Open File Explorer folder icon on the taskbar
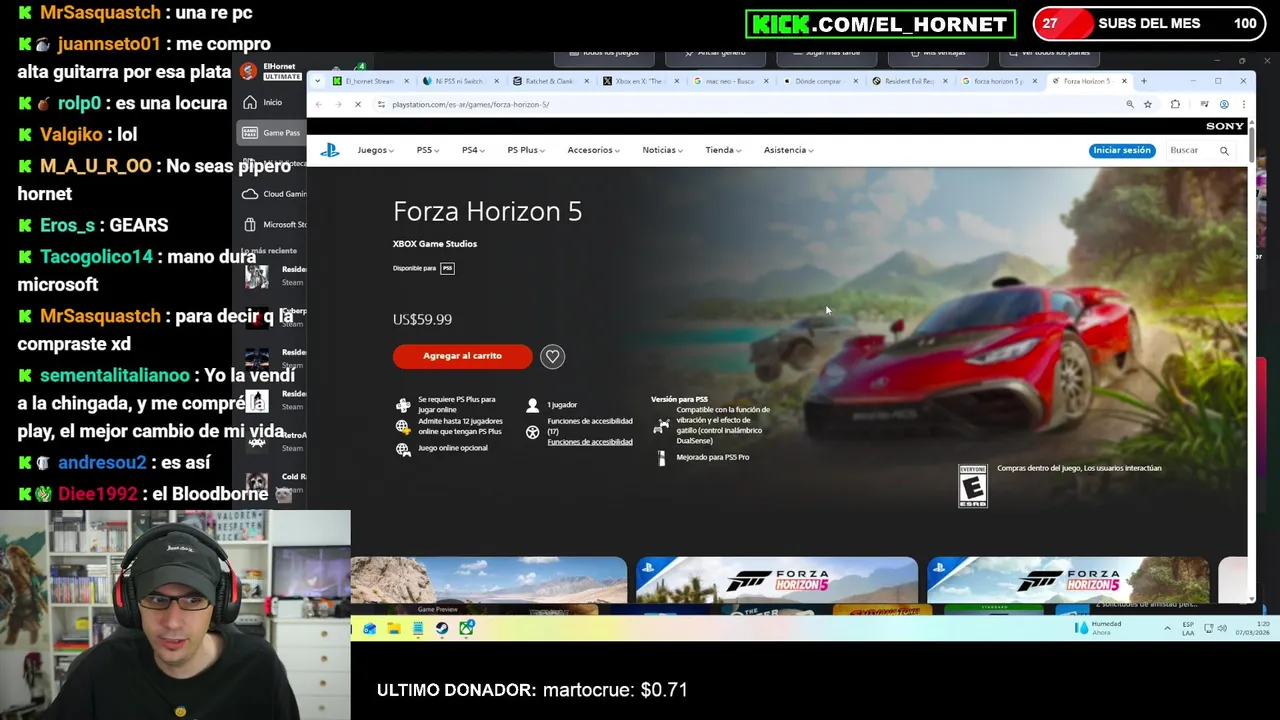The width and height of the screenshot is (1280, 720). pos(394,628)
